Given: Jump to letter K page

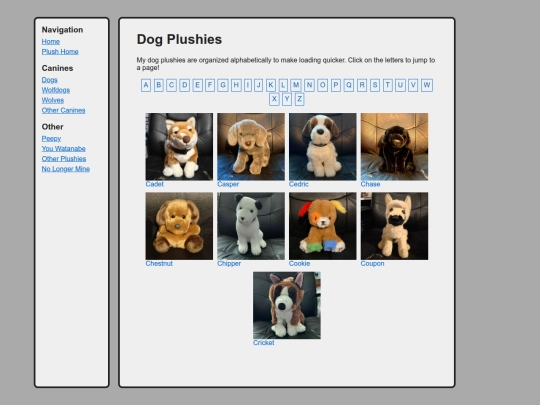Looking at the screenshot, I should [271, 85].
